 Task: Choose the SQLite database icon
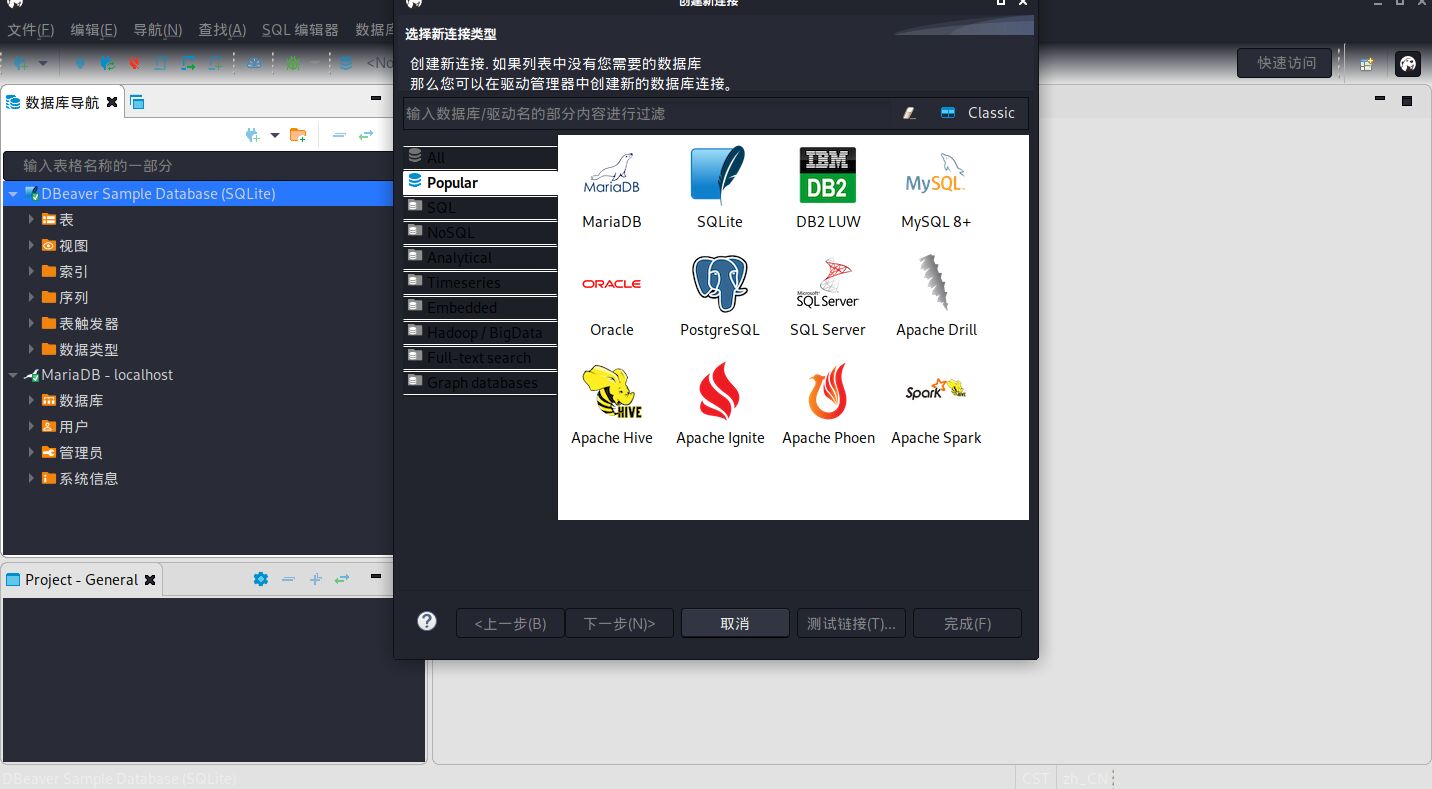point(719,185)
